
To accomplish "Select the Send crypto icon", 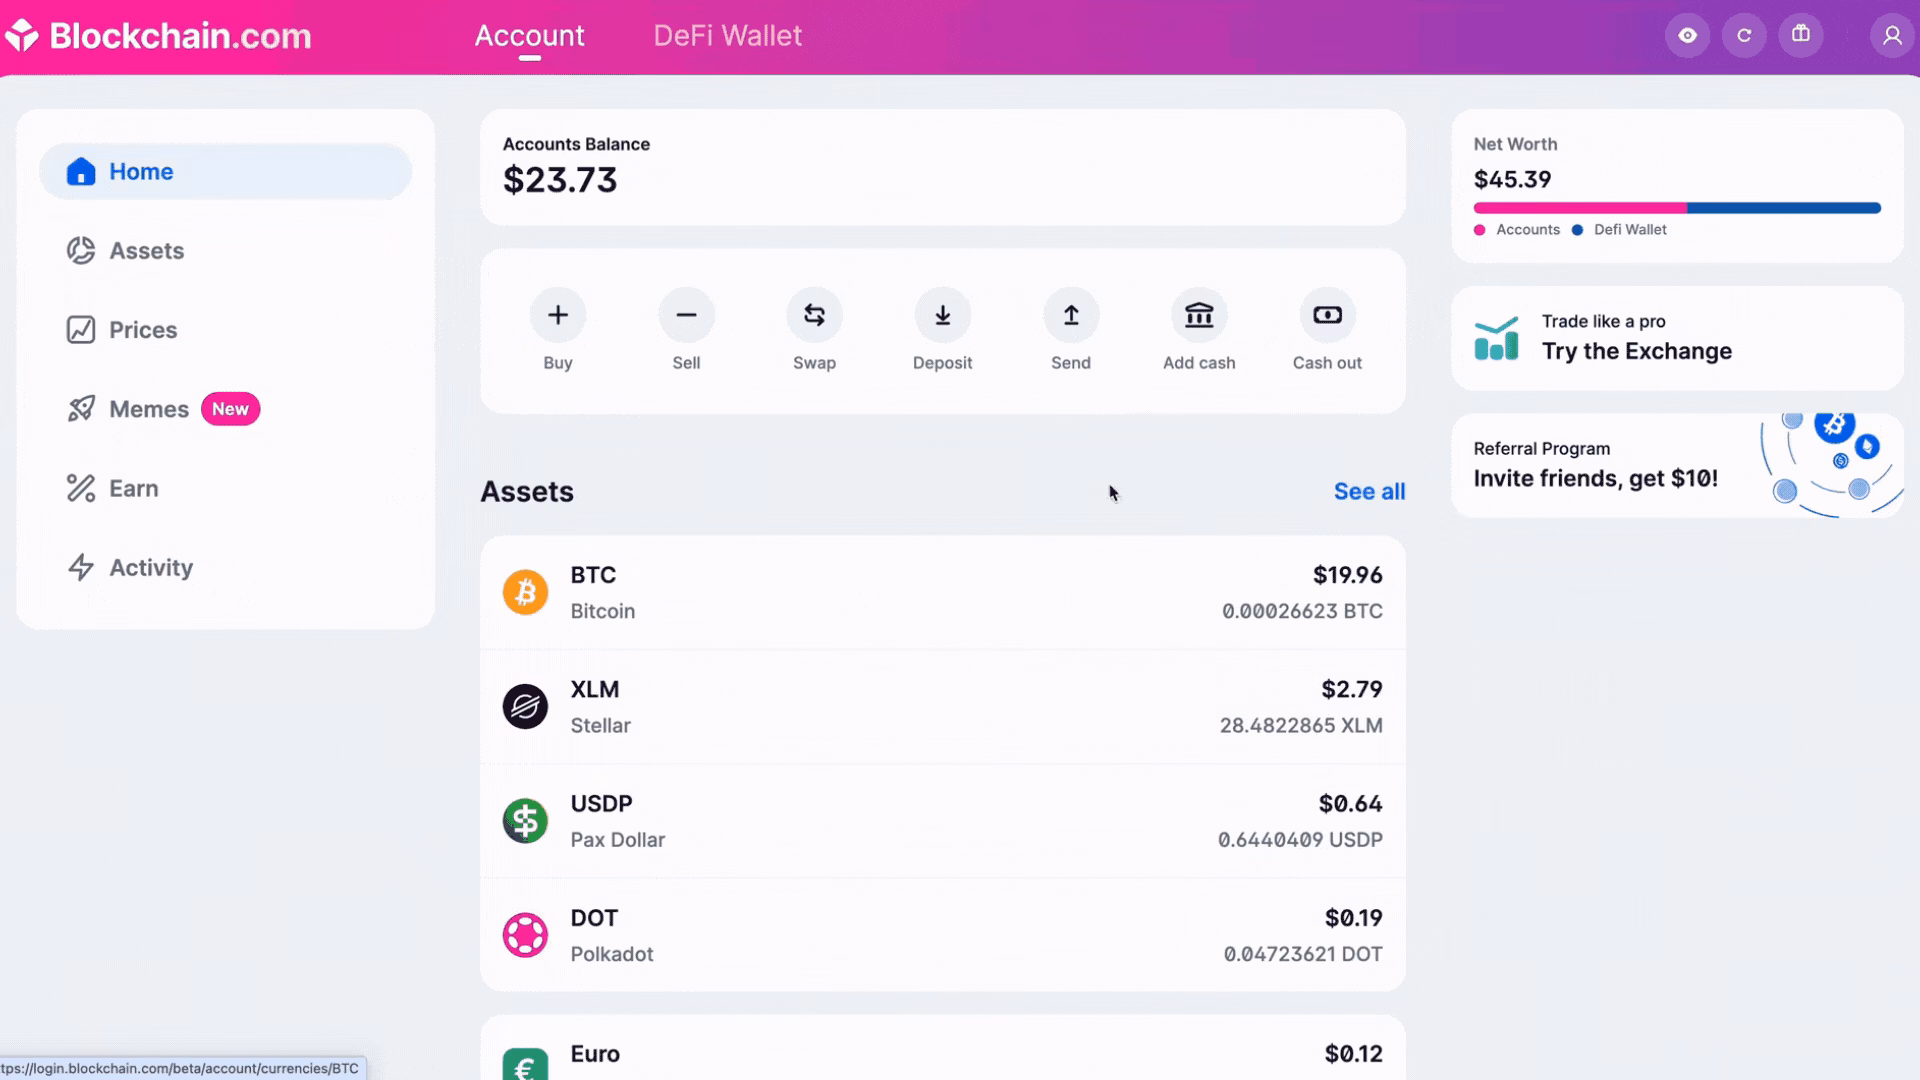I will (x=1070, y=314).
